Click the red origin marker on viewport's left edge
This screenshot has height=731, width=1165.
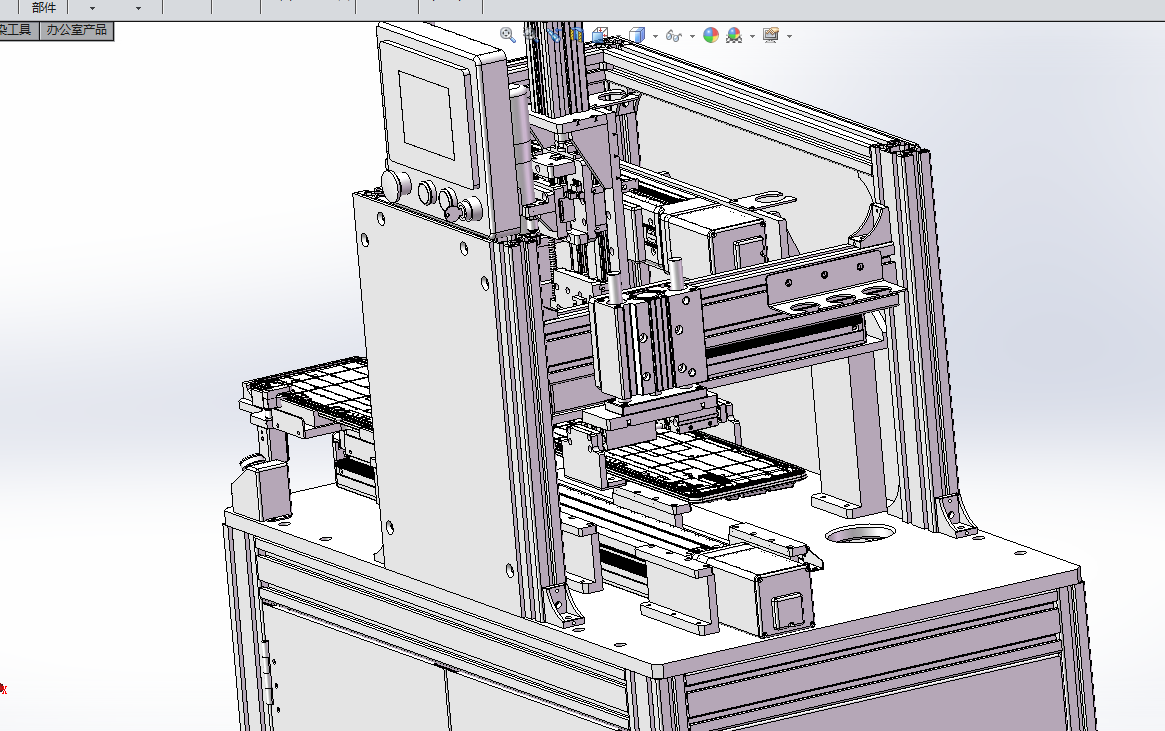(x=3, y=689)
